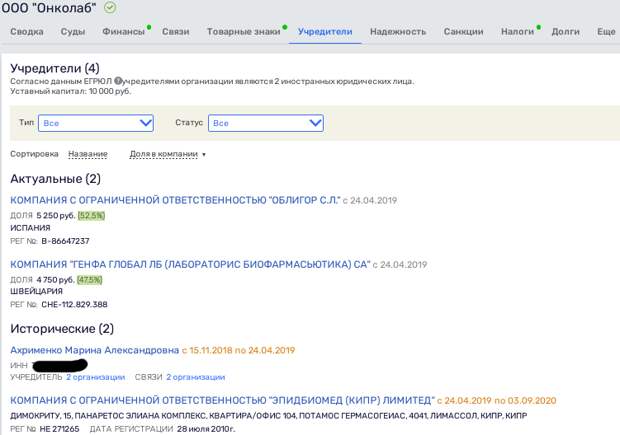Click Уставный капитал 10 000 руб. text
The height and width of the screenshot is (435, 620).
coord(70,91)
